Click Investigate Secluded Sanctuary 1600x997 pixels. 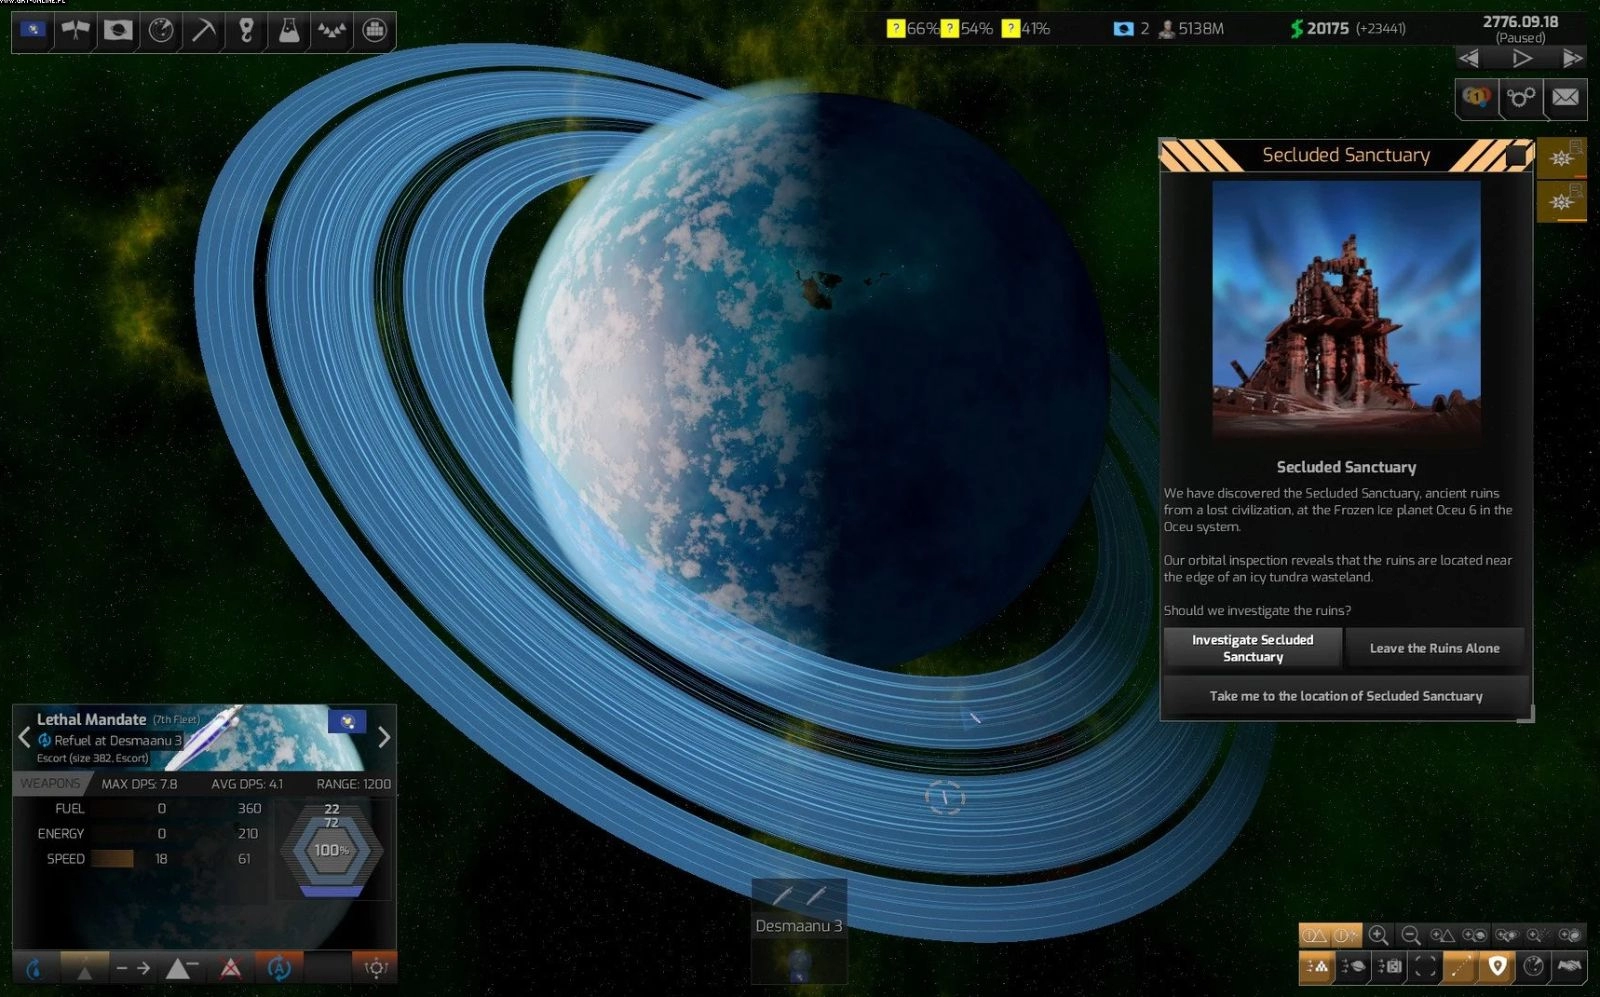pos(1252,647)
